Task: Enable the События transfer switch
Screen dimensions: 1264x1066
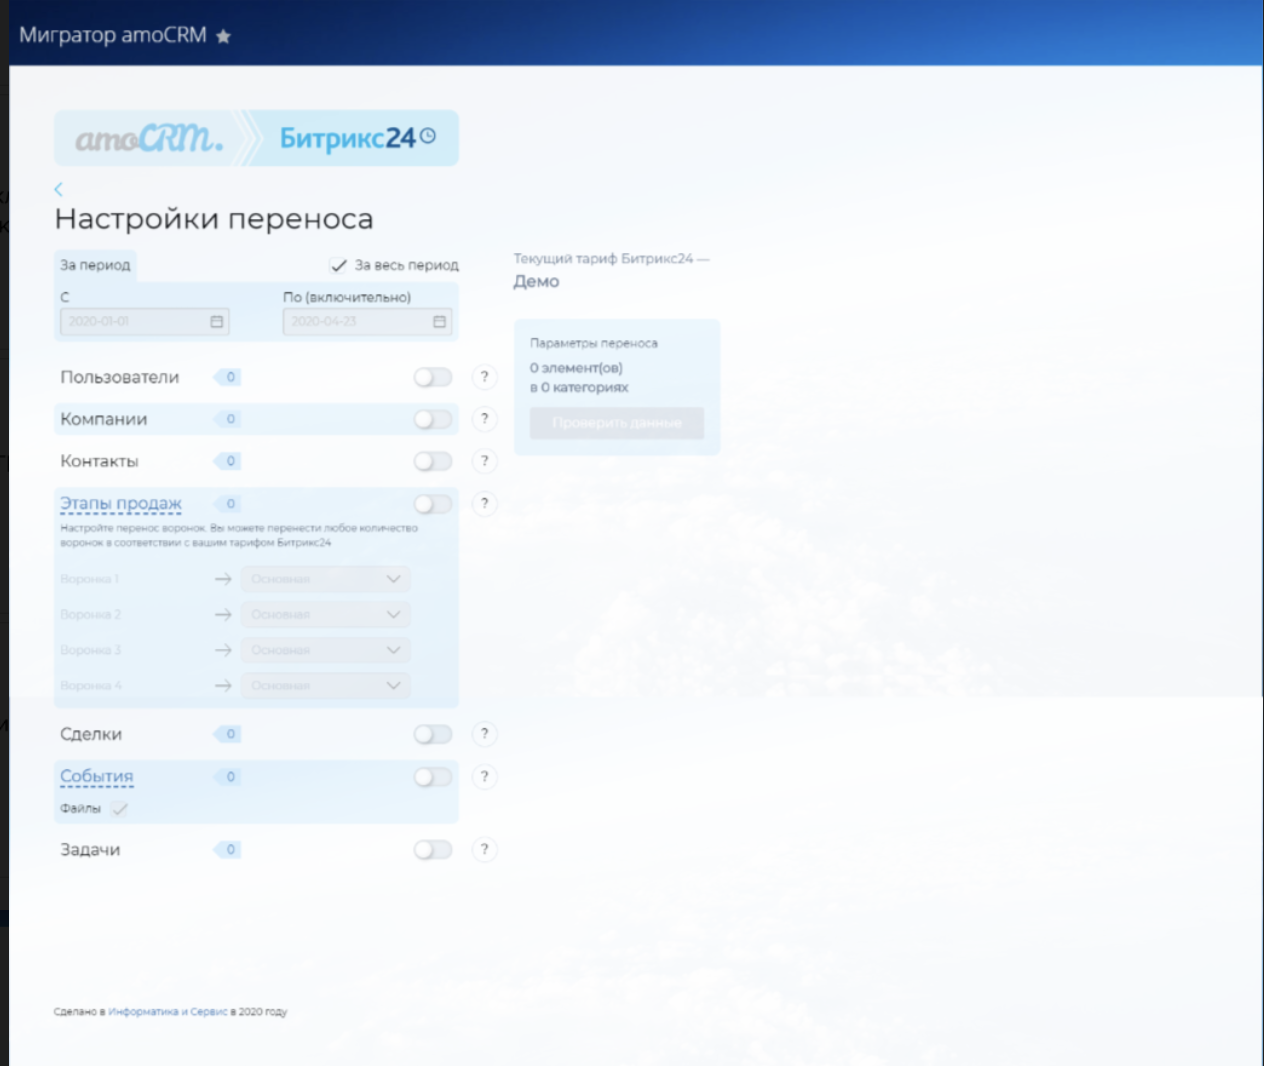Action: [x=433, y=777]
